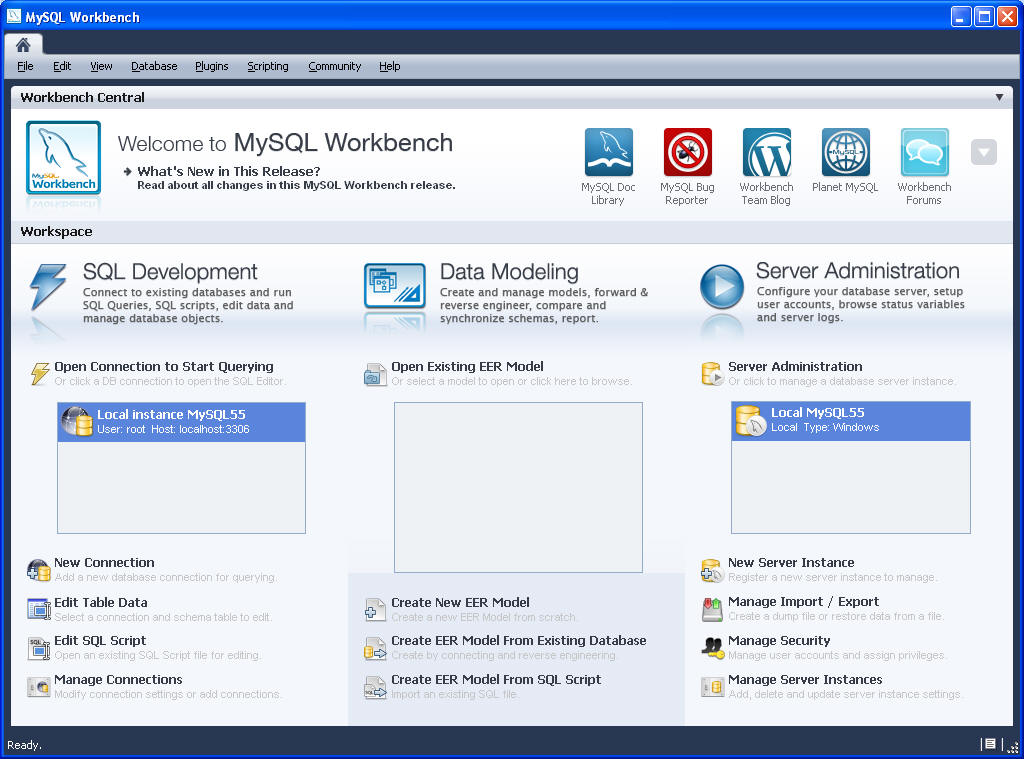Open the File menu
Image resolution: width=1024 pixels, height=759 pixels.
pyautogui.click(x=25, y=66)
